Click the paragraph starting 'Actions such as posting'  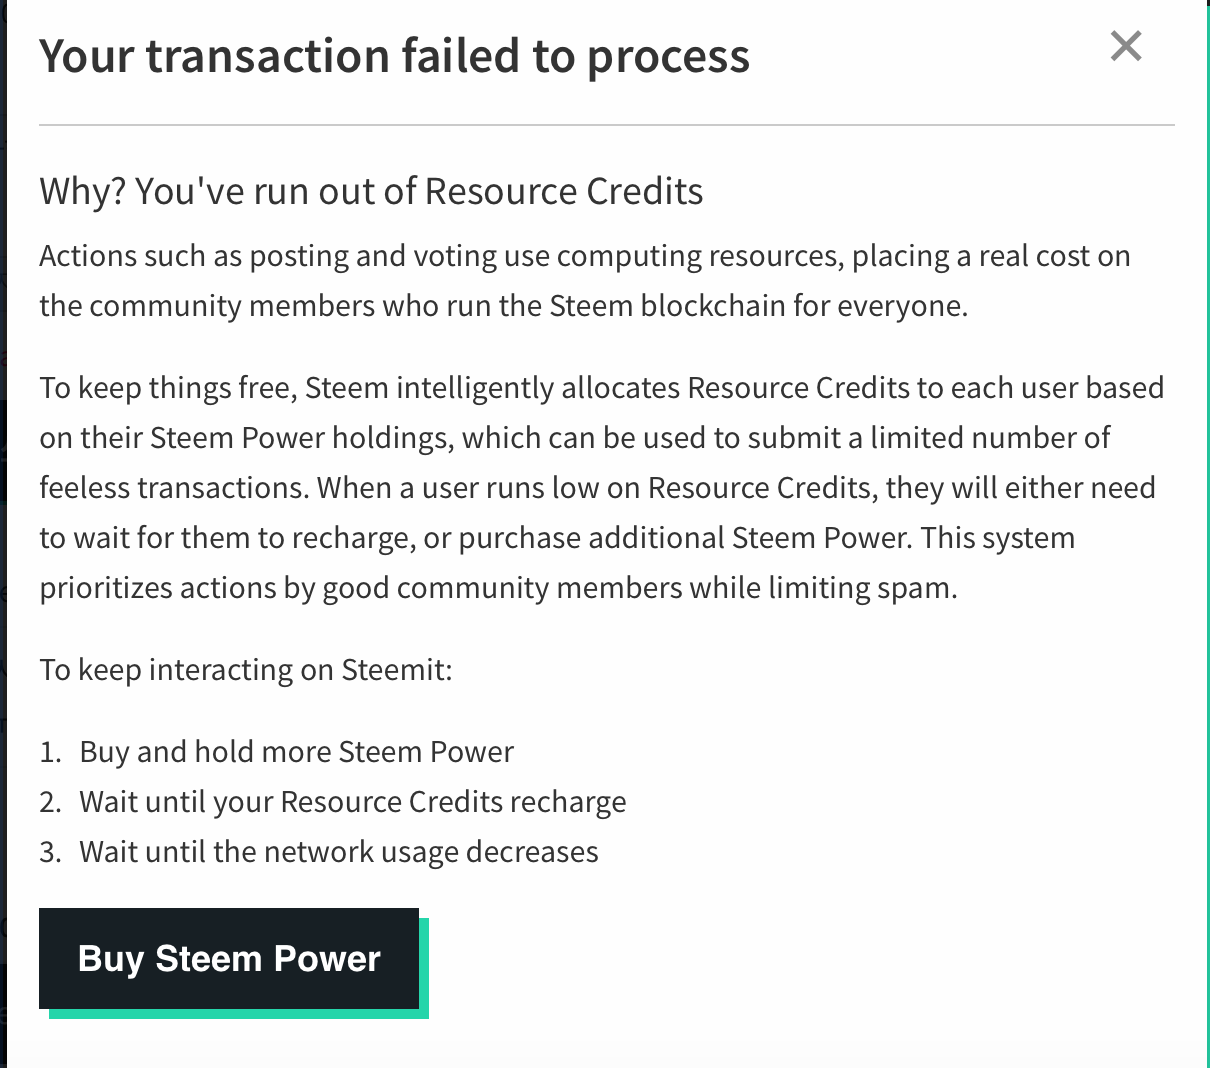coord(585,281)
